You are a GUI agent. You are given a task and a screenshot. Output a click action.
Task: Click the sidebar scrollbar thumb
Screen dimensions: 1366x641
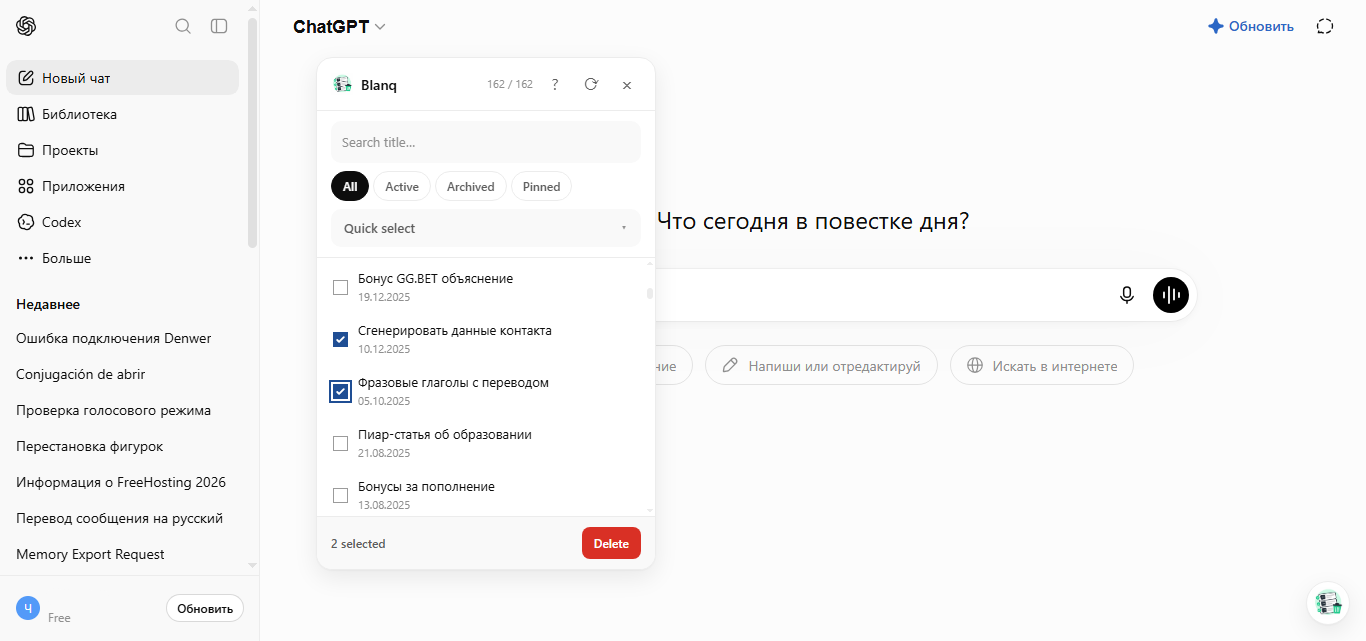coord(253,132)
